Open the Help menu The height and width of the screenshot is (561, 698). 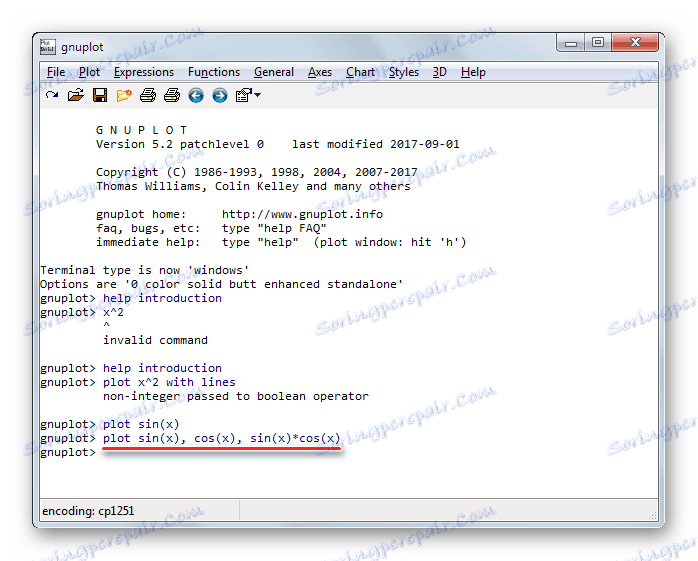click(x=473, y=72)
